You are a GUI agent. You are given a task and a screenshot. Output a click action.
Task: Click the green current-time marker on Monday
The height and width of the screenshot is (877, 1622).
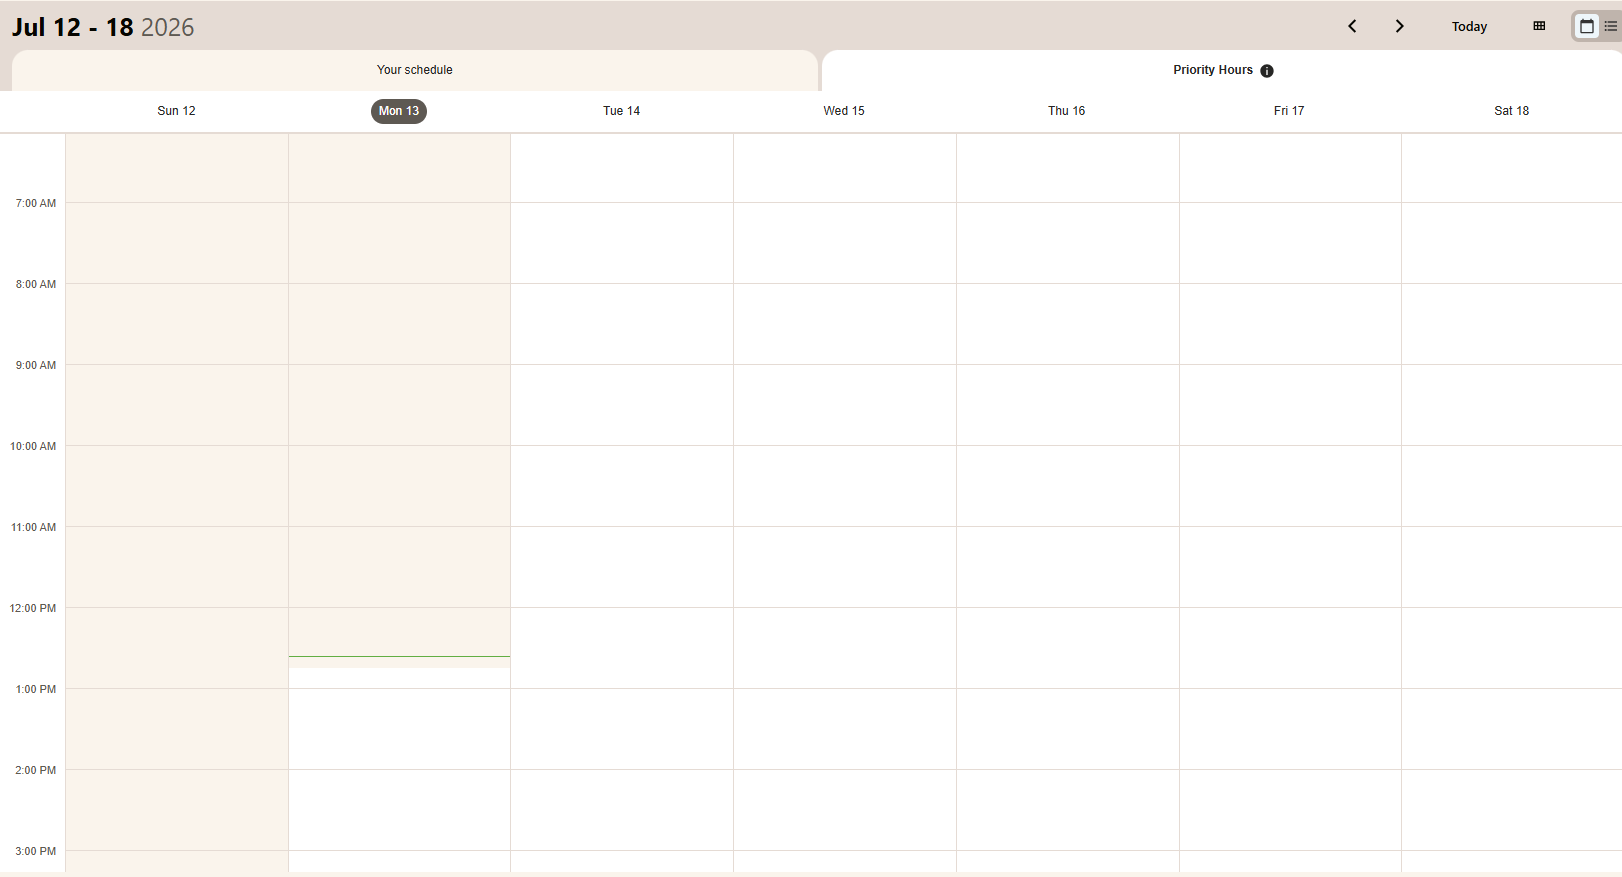point(399,657)
